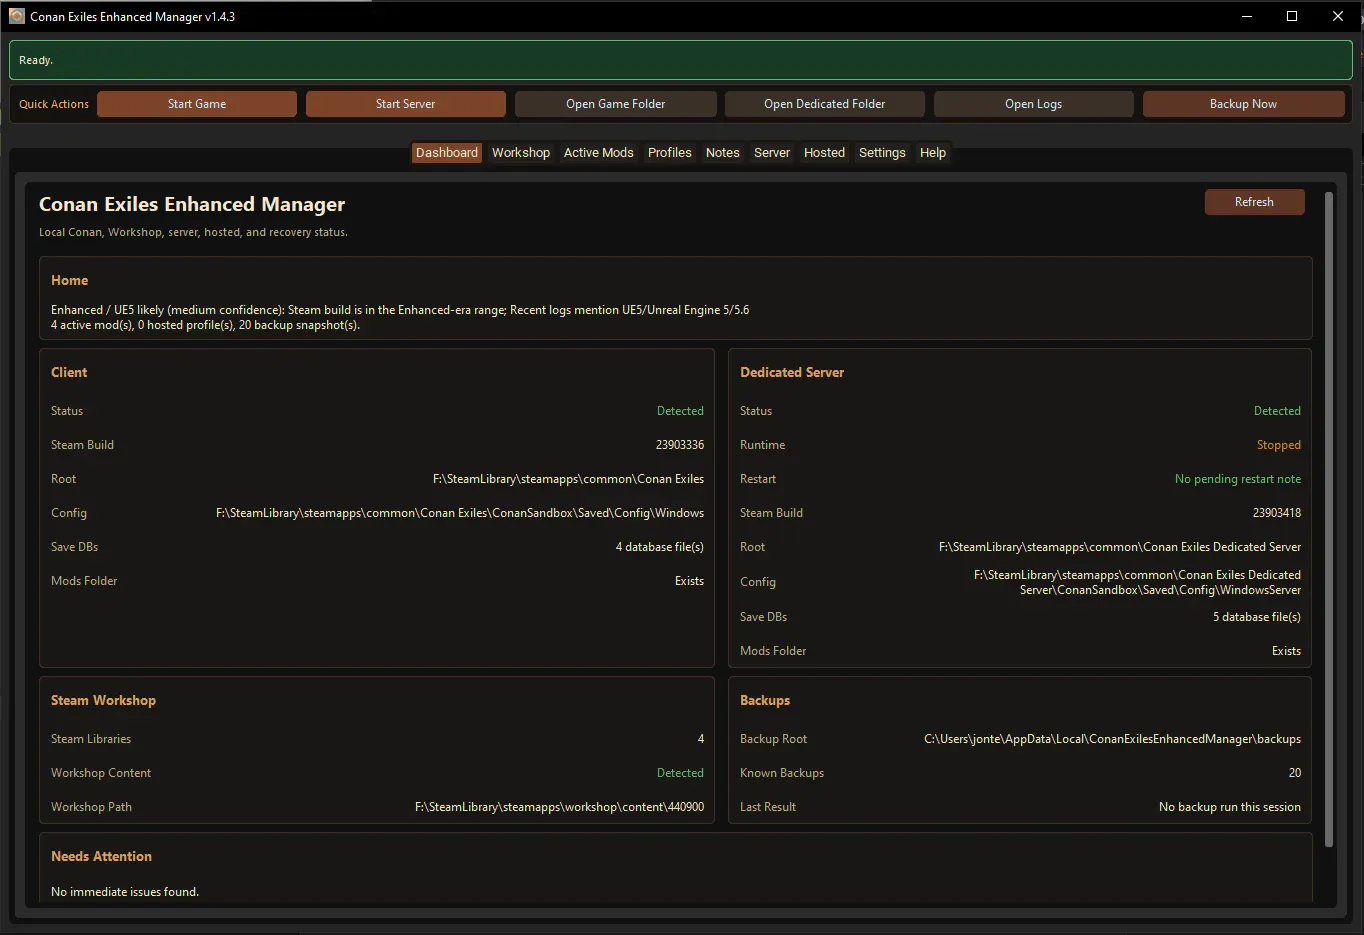Click the "Backups" section heading
The image size is (1364, 935).
765,701
